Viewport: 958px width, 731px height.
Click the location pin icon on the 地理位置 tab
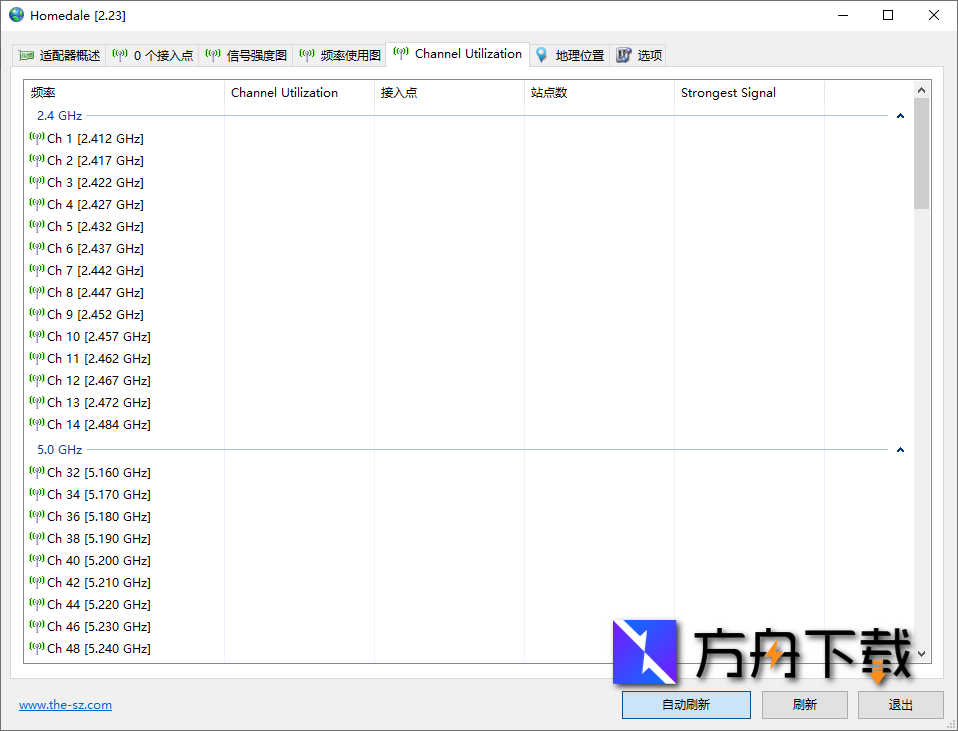tap(541, 55)
